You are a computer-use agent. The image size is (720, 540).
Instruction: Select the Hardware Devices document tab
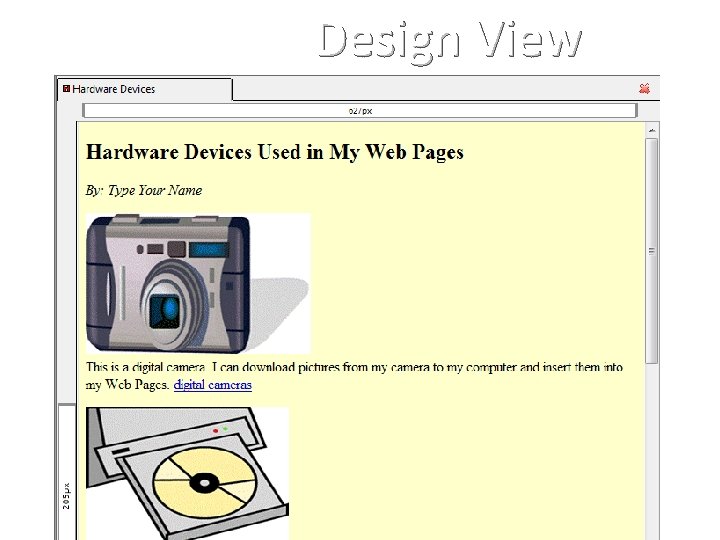click(145, 89)
